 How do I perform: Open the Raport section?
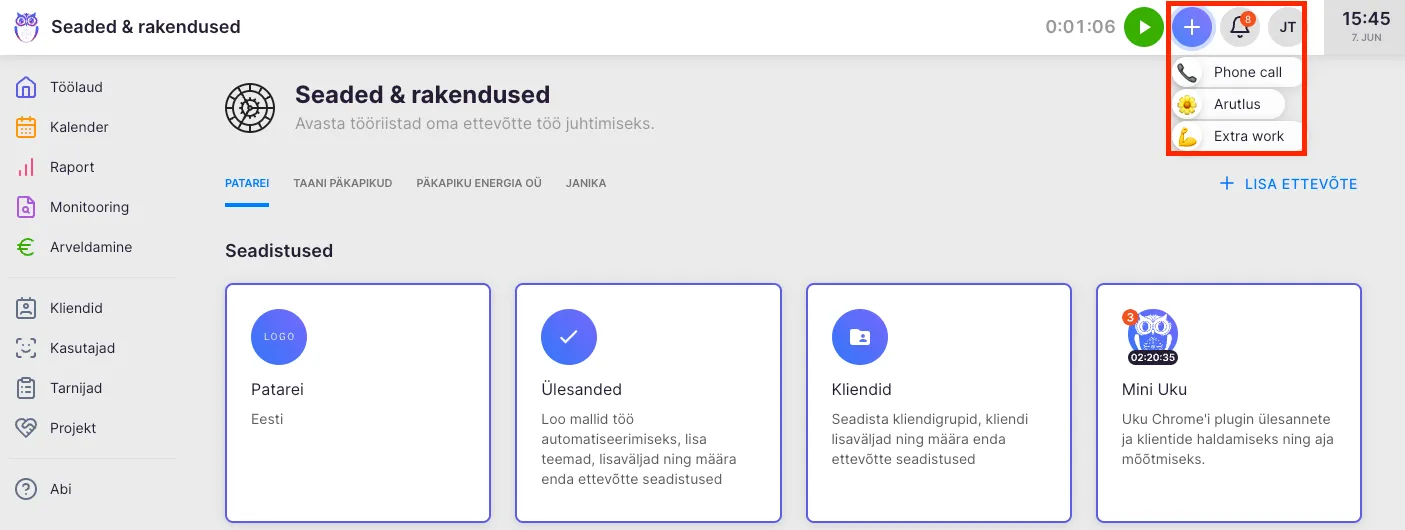point(72,167)
